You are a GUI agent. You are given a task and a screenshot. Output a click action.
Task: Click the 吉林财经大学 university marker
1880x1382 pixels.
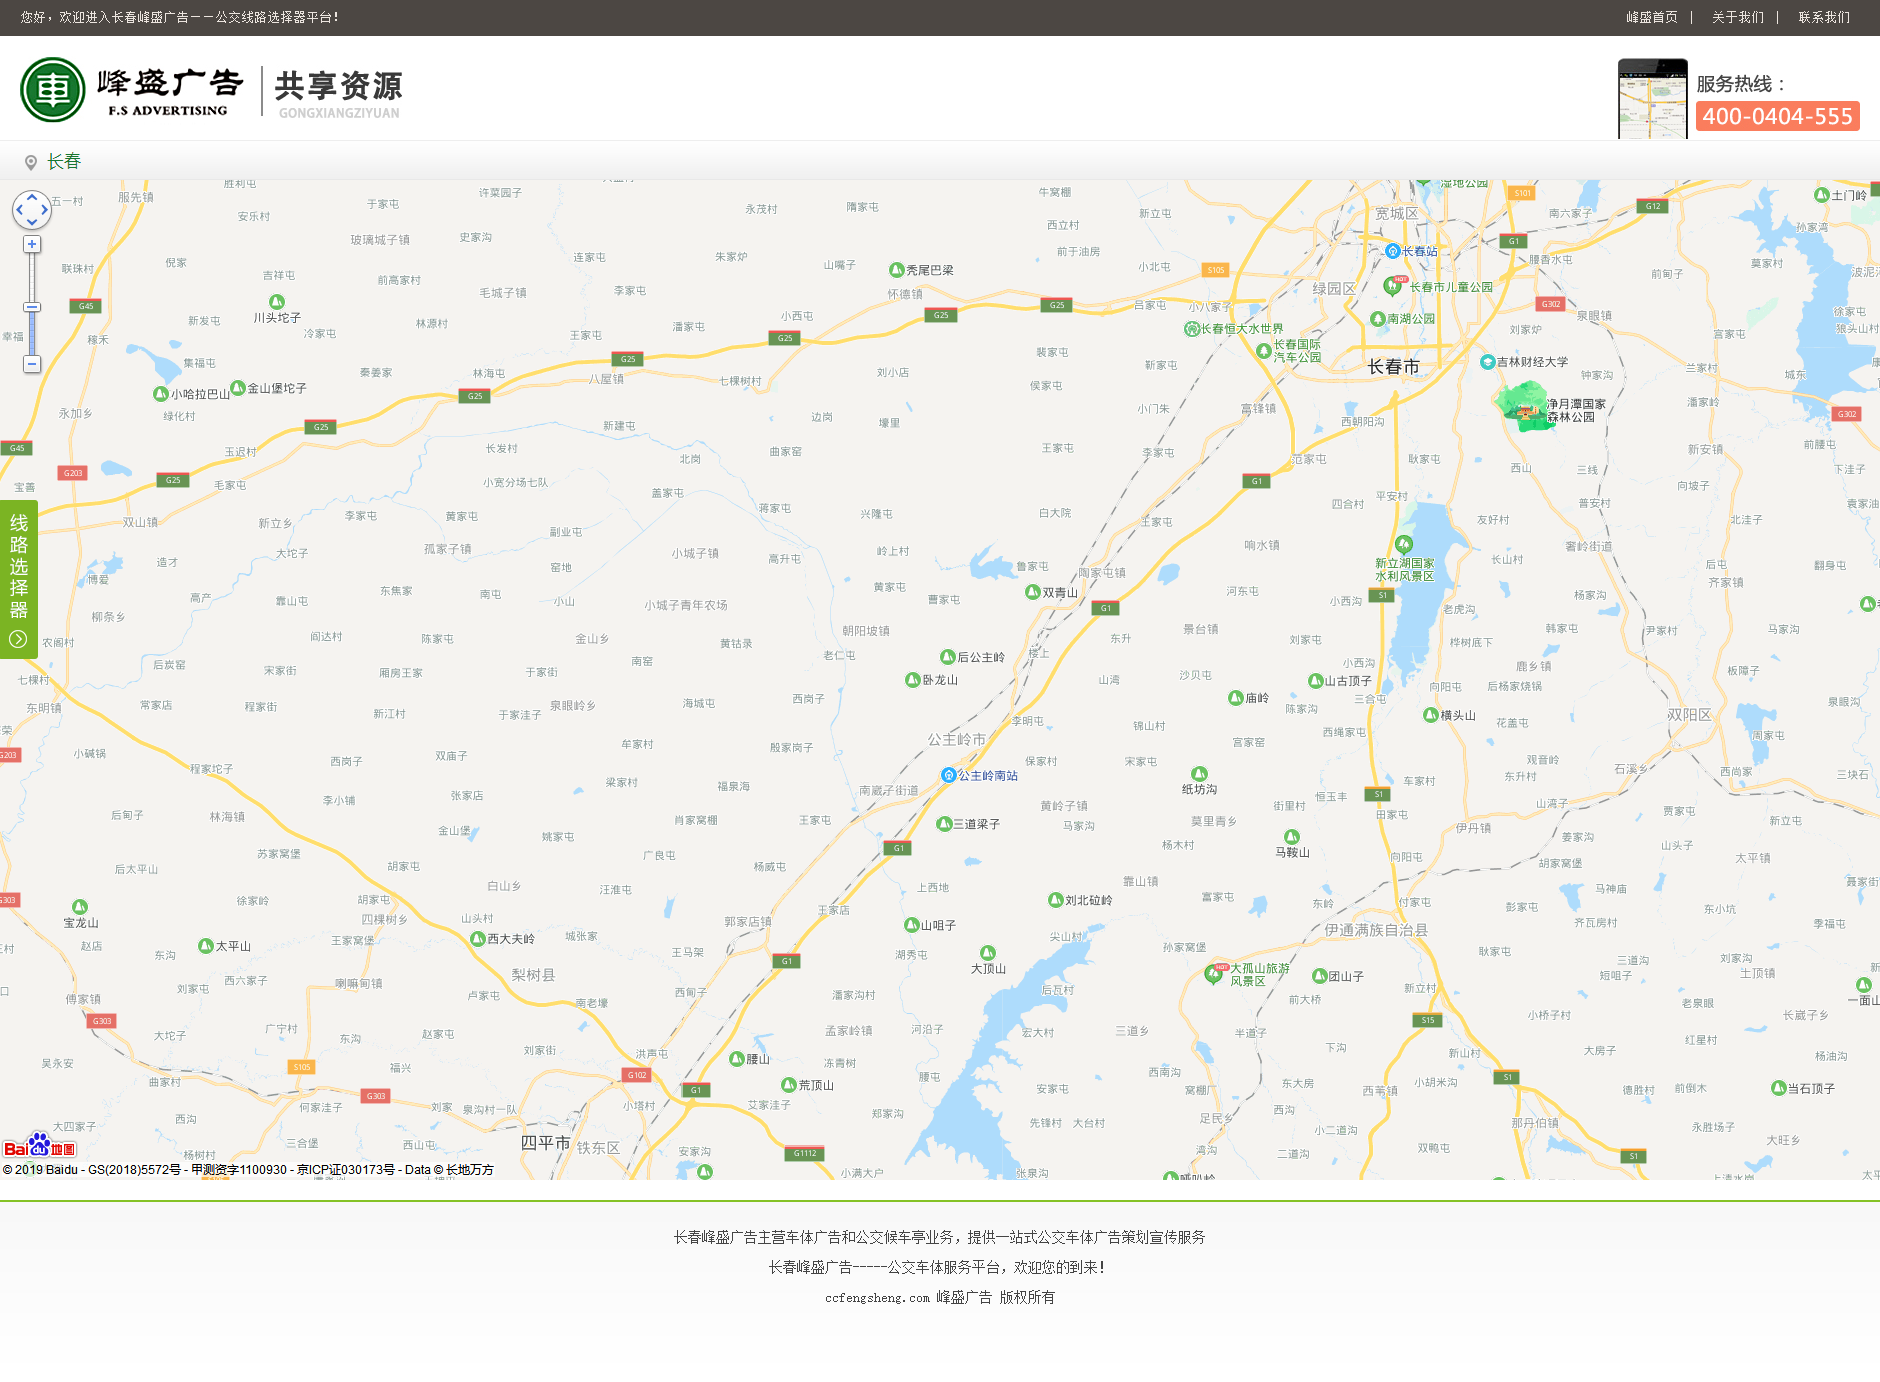(1487, 362)
